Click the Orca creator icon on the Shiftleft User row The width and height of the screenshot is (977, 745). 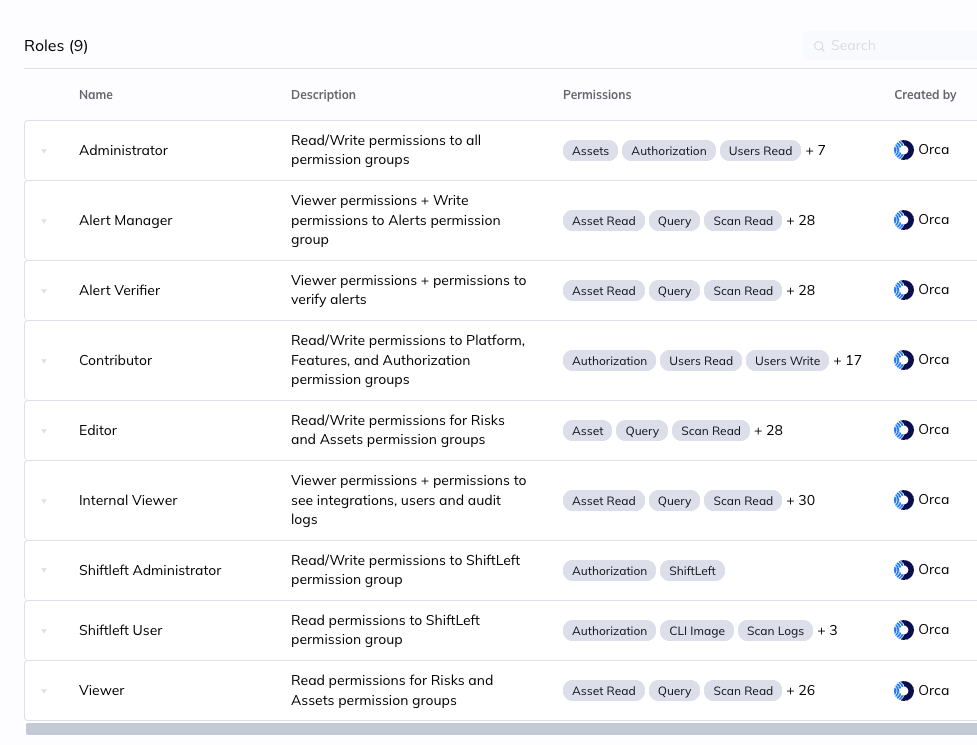coord(903,630)
